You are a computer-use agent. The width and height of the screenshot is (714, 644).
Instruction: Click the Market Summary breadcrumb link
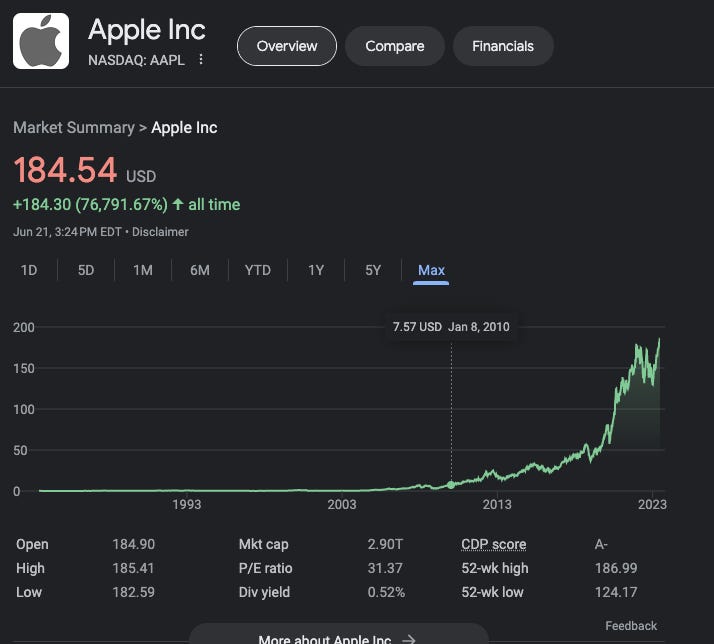click(x=74, y=128)
